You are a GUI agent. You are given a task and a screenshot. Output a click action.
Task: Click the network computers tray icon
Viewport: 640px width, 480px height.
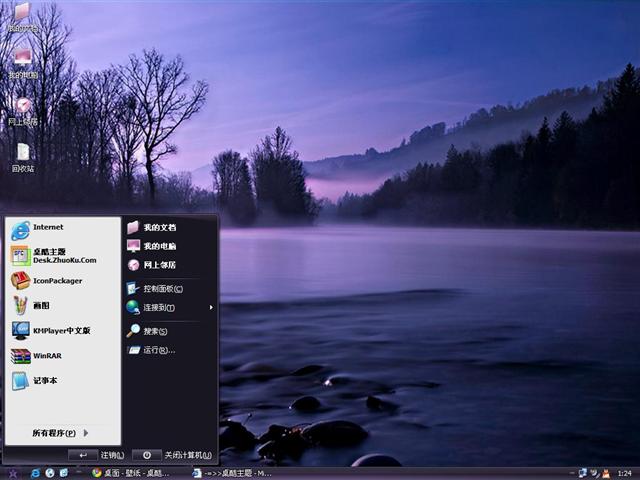[x=582, y=473]
